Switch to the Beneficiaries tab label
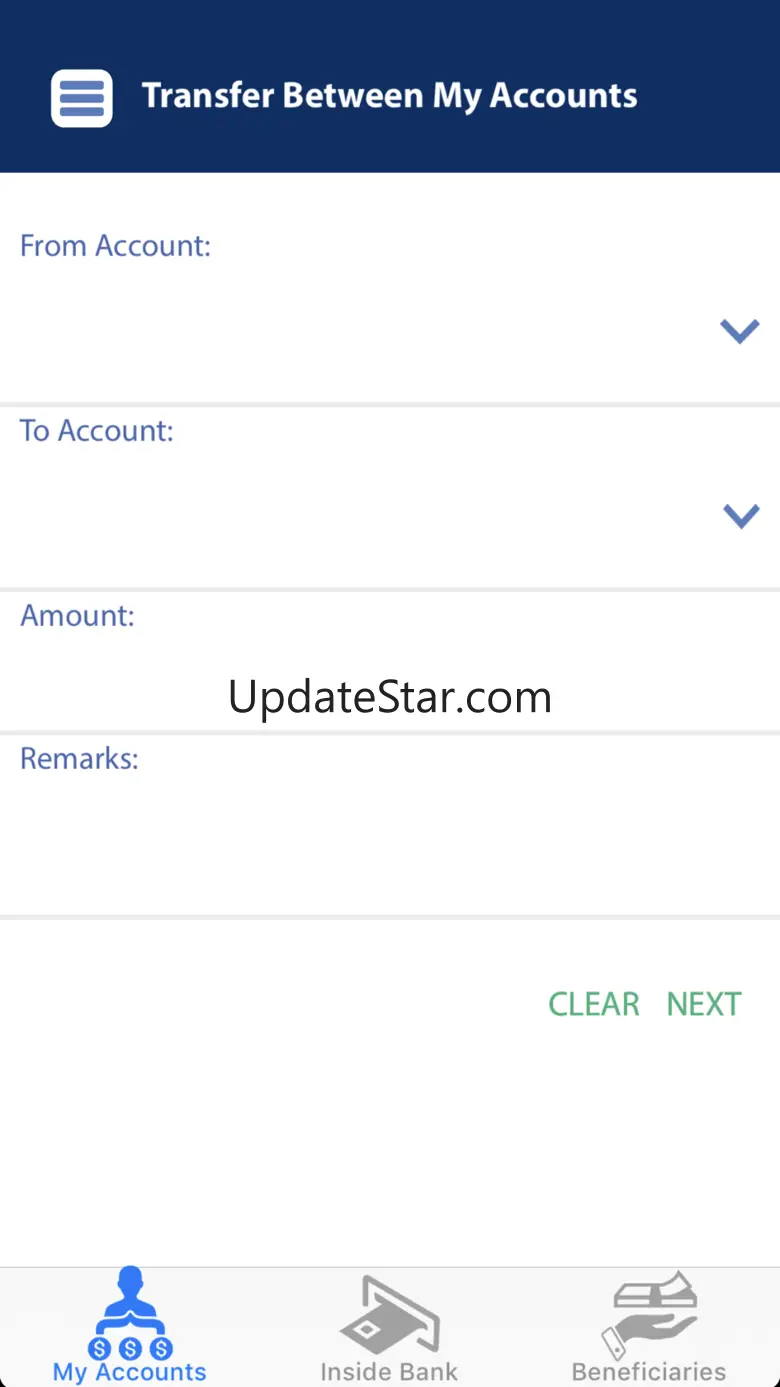Image resolution: width=780 pixels, height=1387 pixels. pyautogui.click(x=649, y=1372)
